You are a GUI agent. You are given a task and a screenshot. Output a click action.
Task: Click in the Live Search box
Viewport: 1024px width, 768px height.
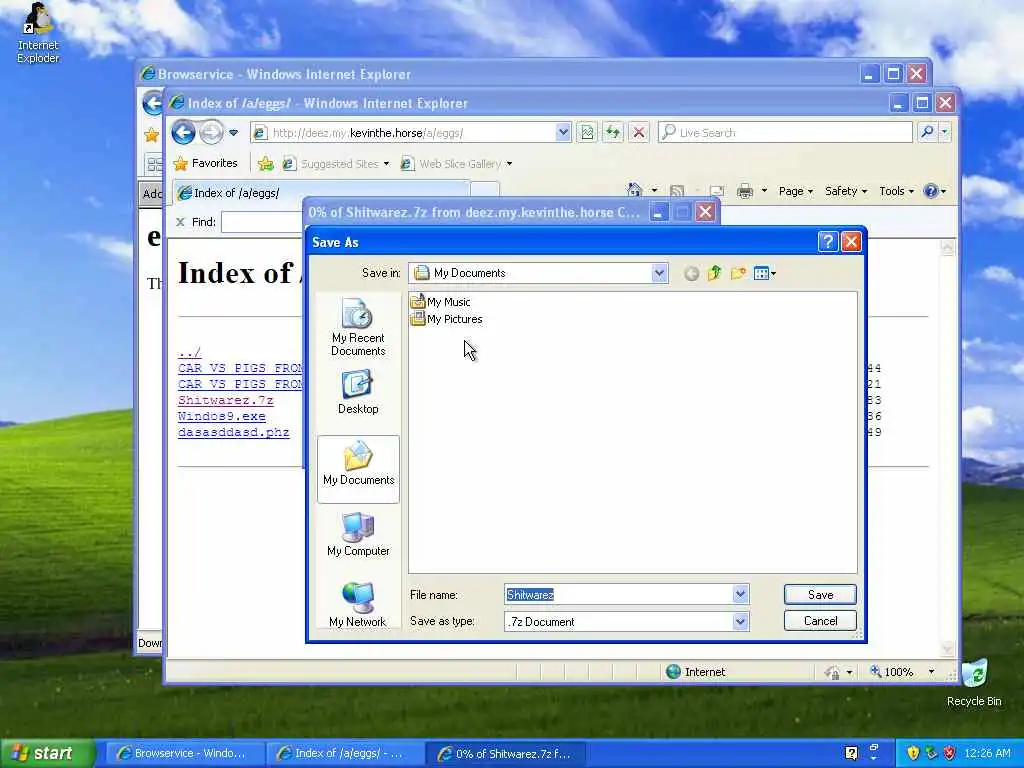coord(786,133)
